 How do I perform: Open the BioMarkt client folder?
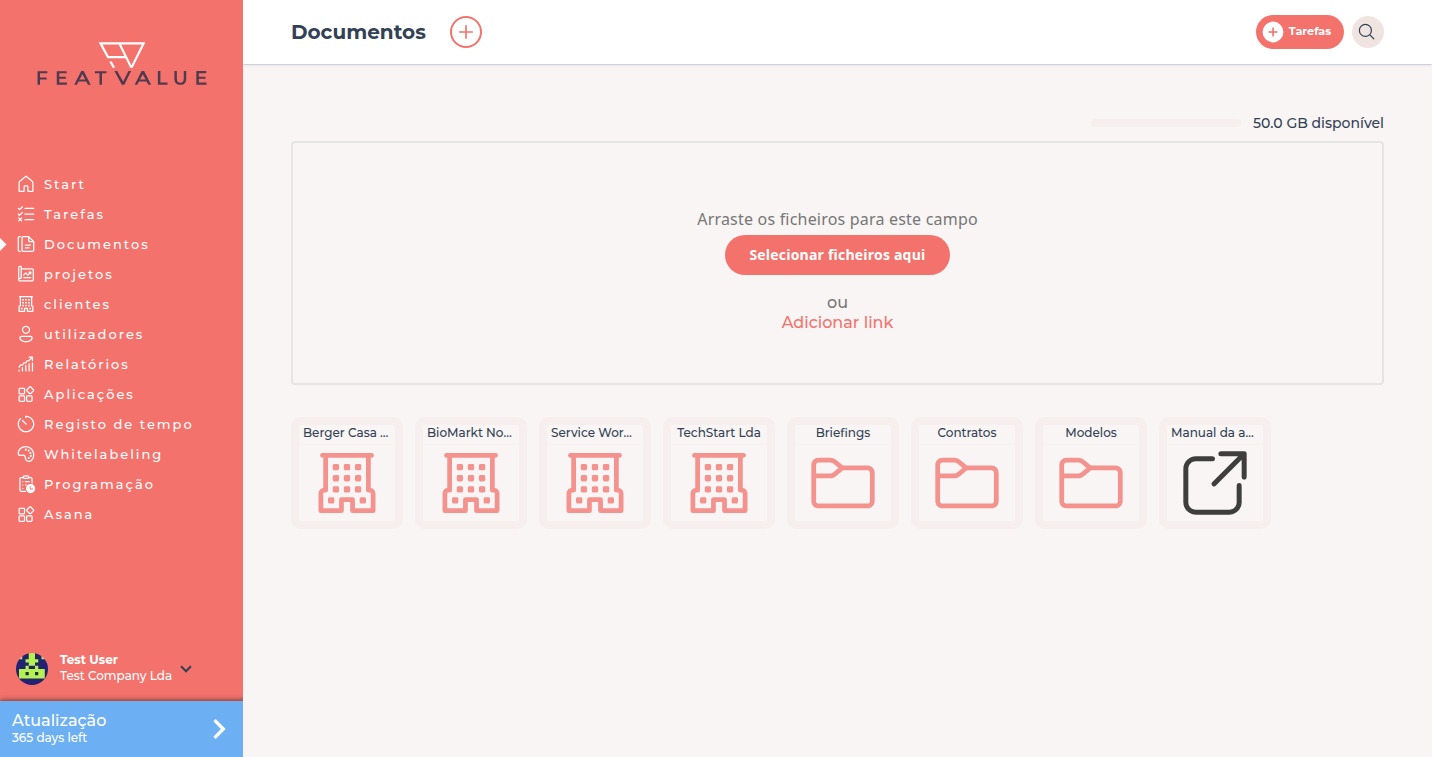coord(471,473)
